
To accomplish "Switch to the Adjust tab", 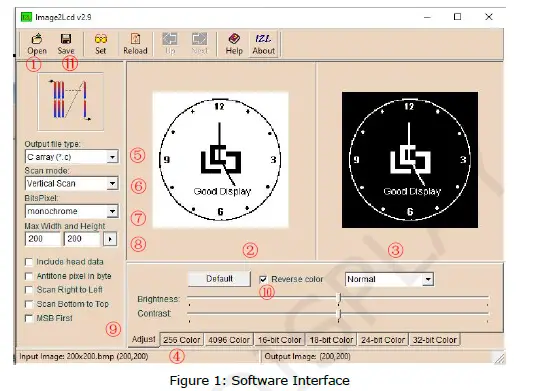I will pyautogui.click(x=143, y=339).
